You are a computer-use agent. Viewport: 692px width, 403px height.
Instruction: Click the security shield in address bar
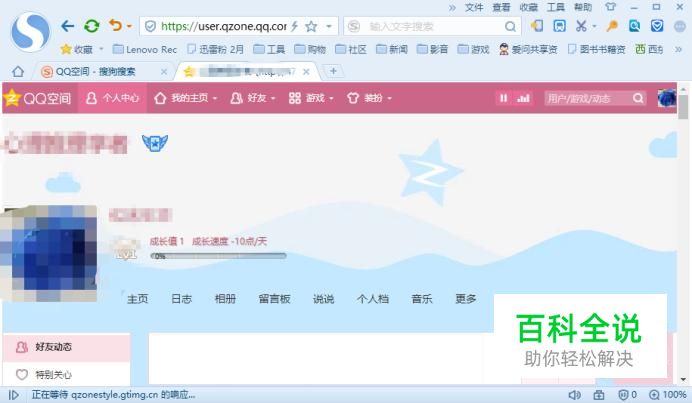pos(150,26)
